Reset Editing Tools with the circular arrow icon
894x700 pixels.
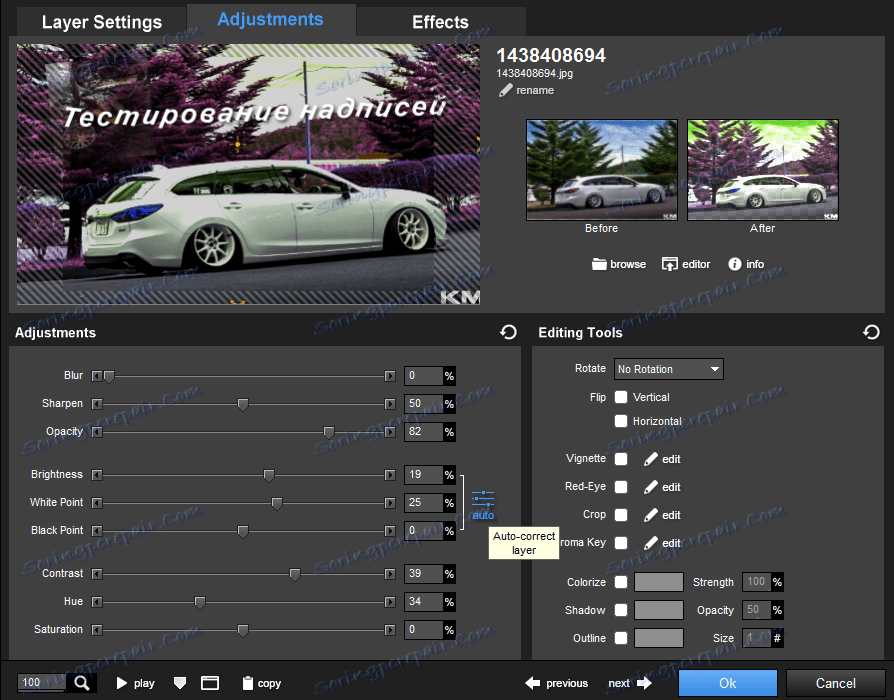click(x=871, y=332)
